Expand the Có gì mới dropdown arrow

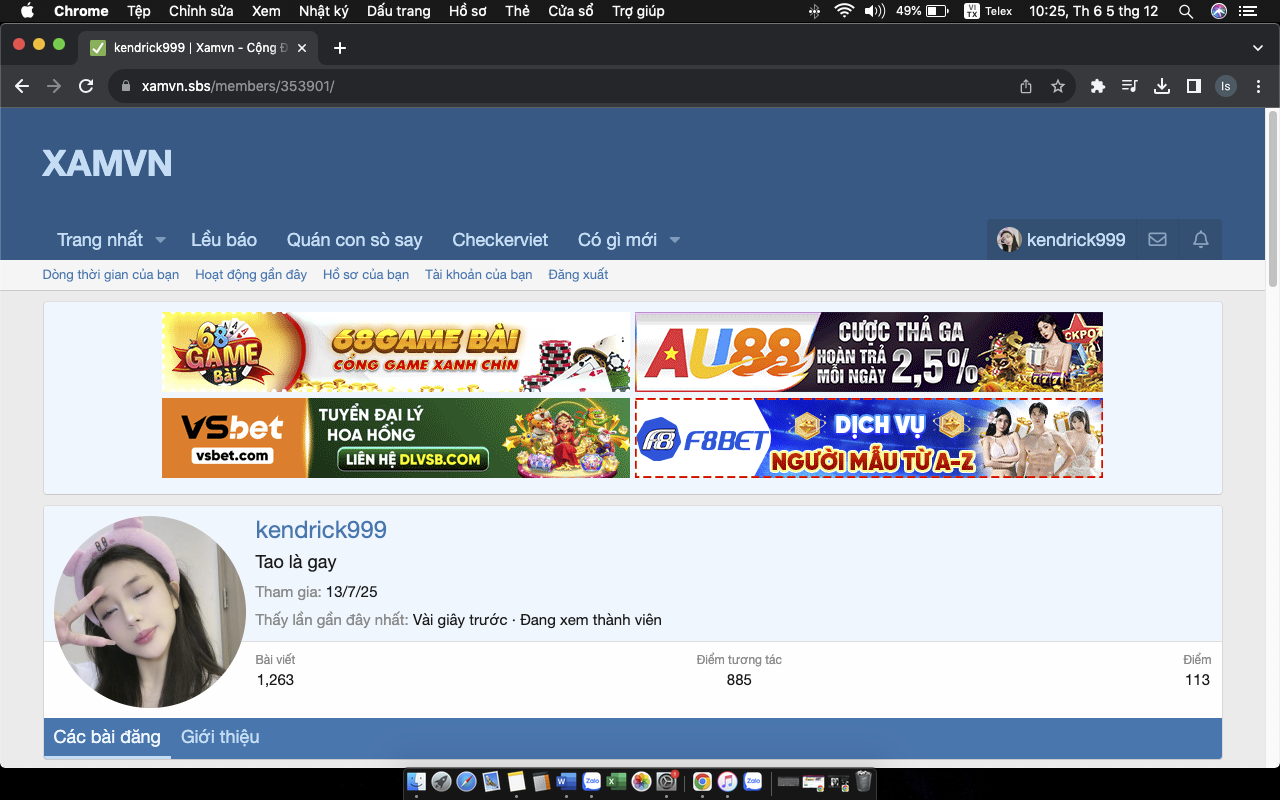[675, 240]
